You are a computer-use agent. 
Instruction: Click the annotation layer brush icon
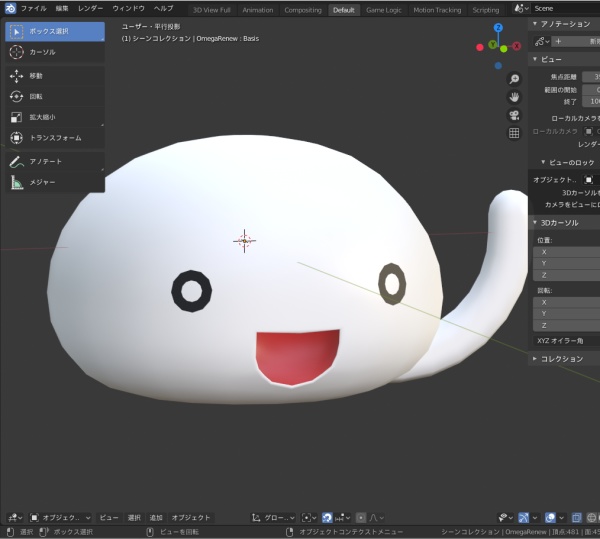coord(541,41)
